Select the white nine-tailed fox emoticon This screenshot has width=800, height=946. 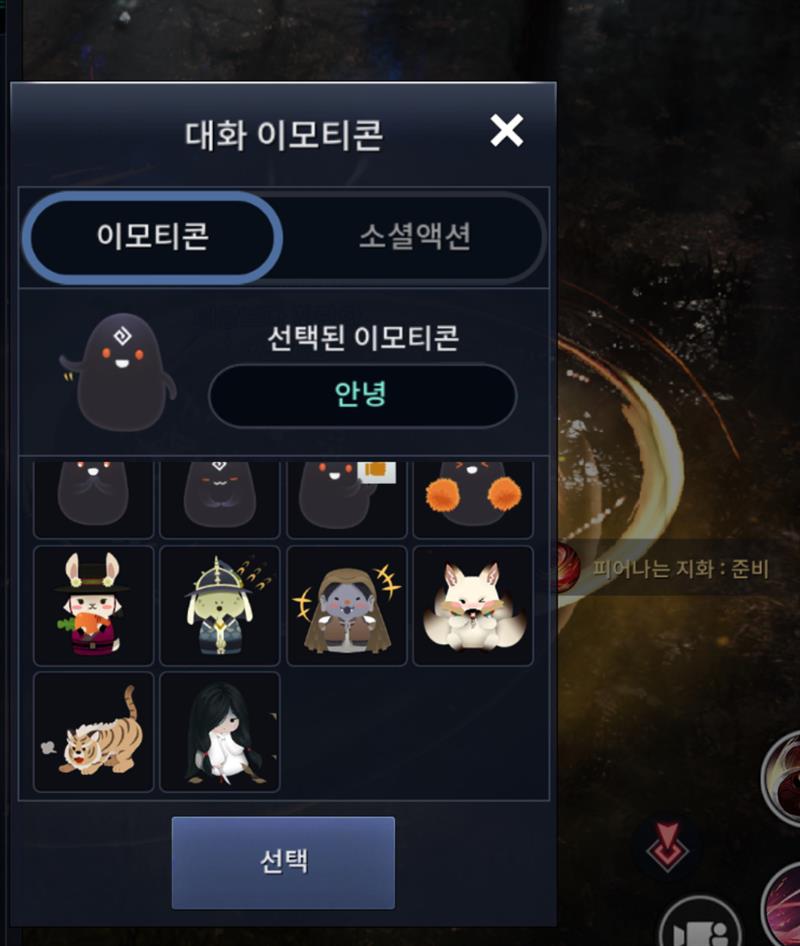tap(473, 606)
